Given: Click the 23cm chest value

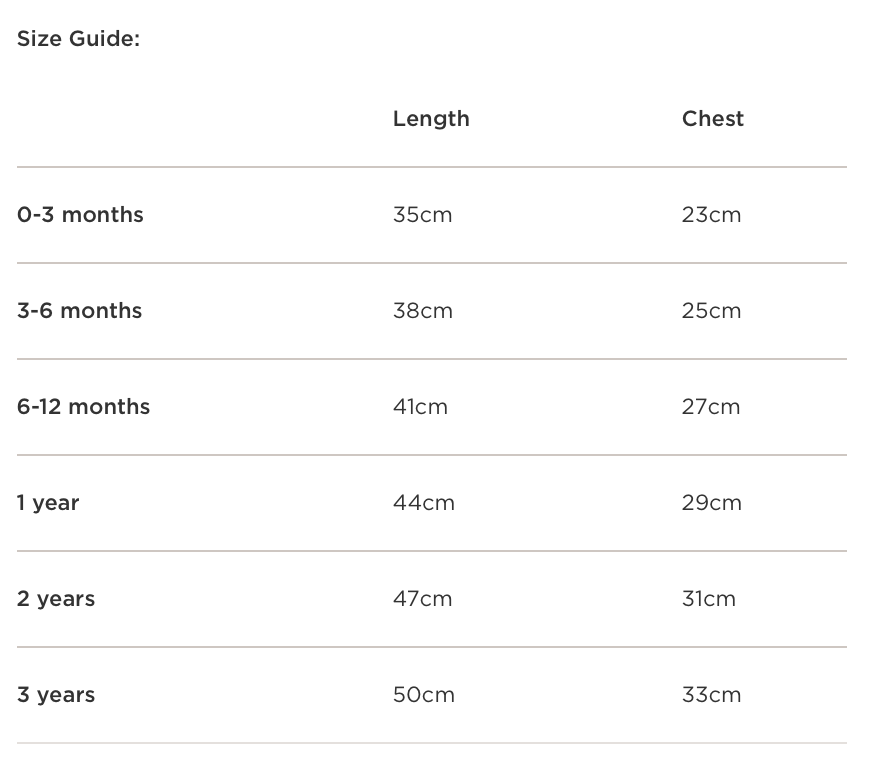Looking at the screenshot, I should click(x=712, y=215).
